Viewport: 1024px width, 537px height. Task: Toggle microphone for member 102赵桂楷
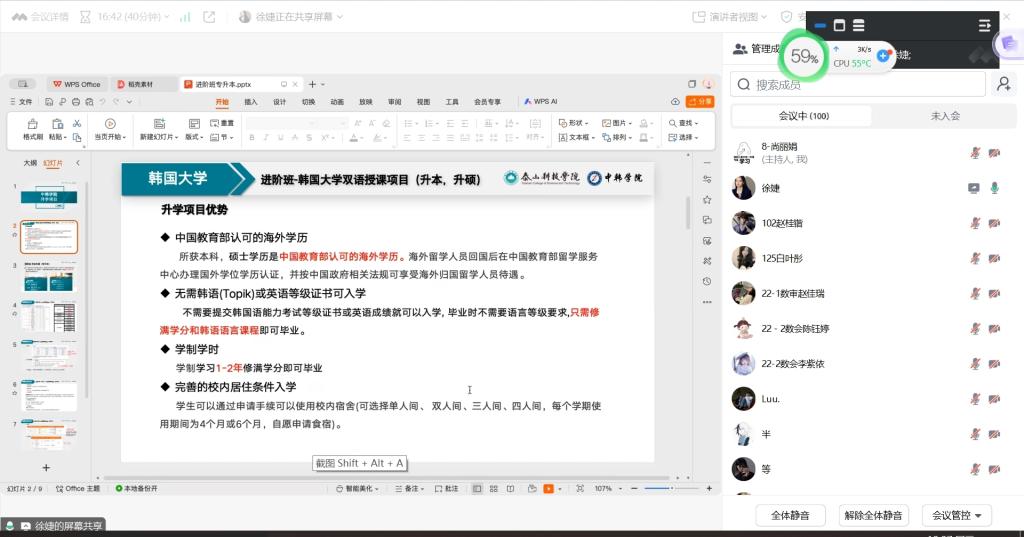975,223
